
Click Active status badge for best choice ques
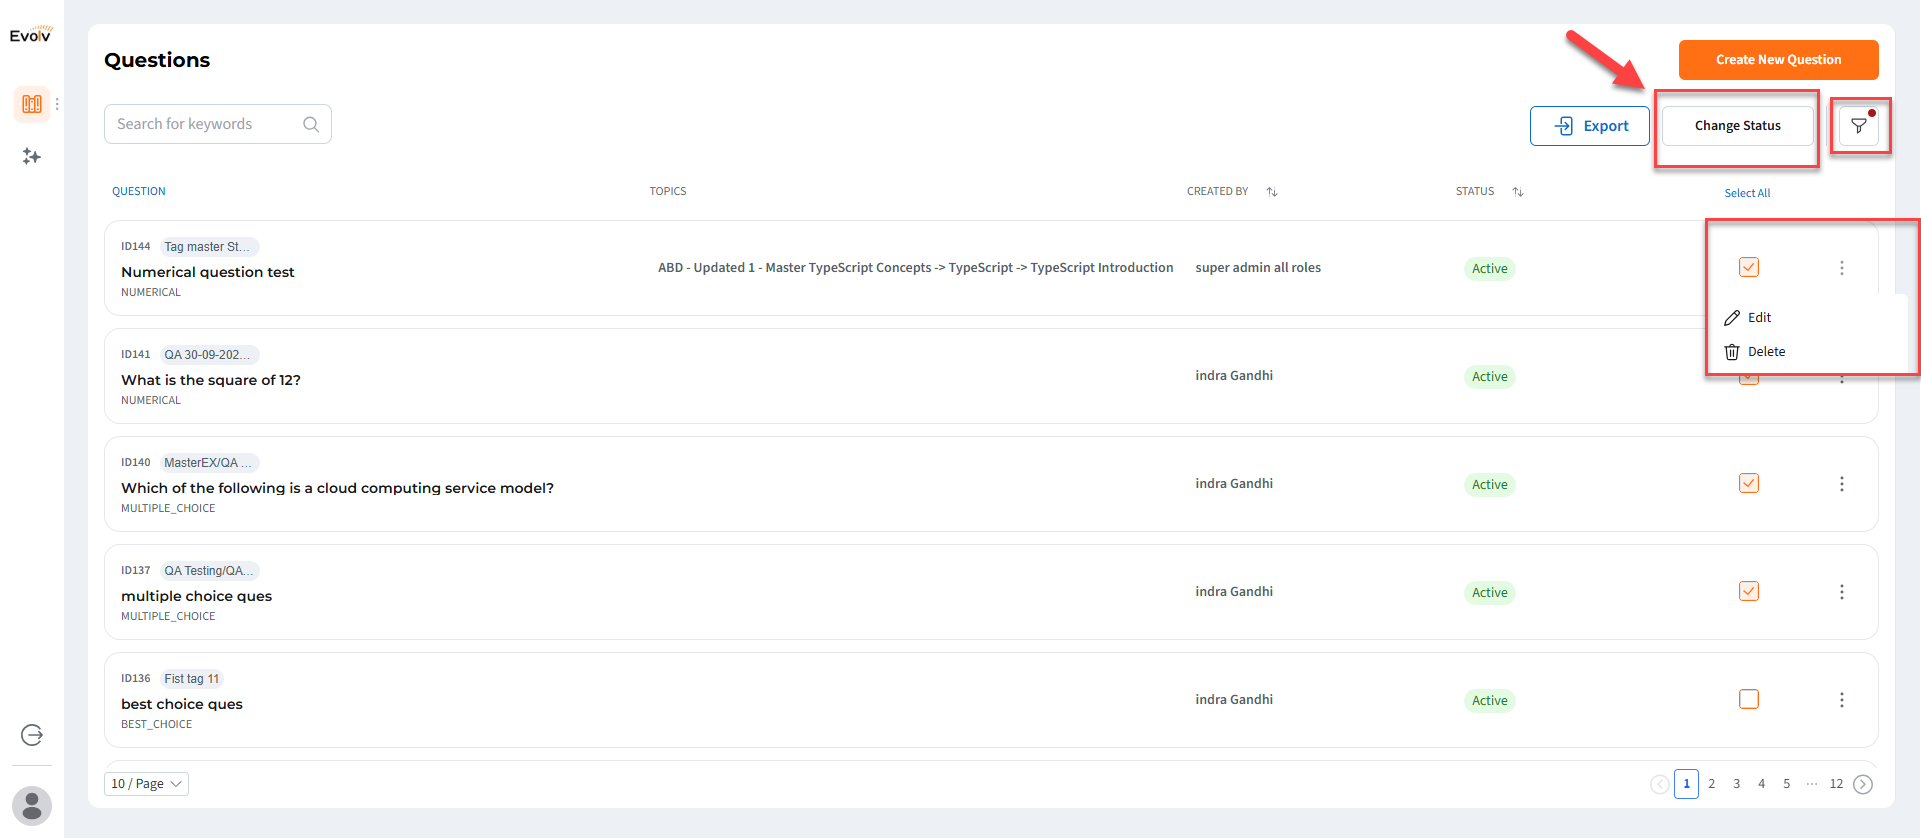[x=1490, y=701]
